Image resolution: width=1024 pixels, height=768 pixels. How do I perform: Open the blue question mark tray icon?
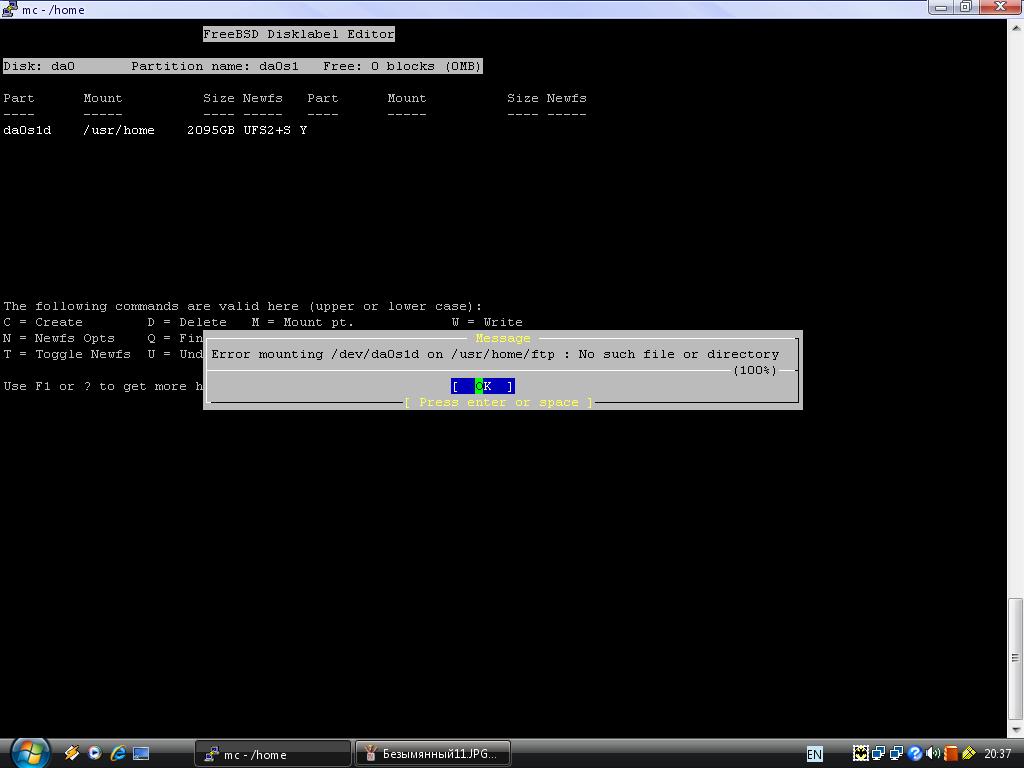pyautogui.click(x=914, y=754)
